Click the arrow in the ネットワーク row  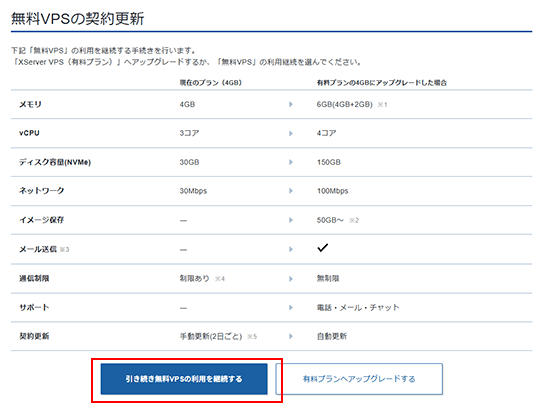click(290, 191)
